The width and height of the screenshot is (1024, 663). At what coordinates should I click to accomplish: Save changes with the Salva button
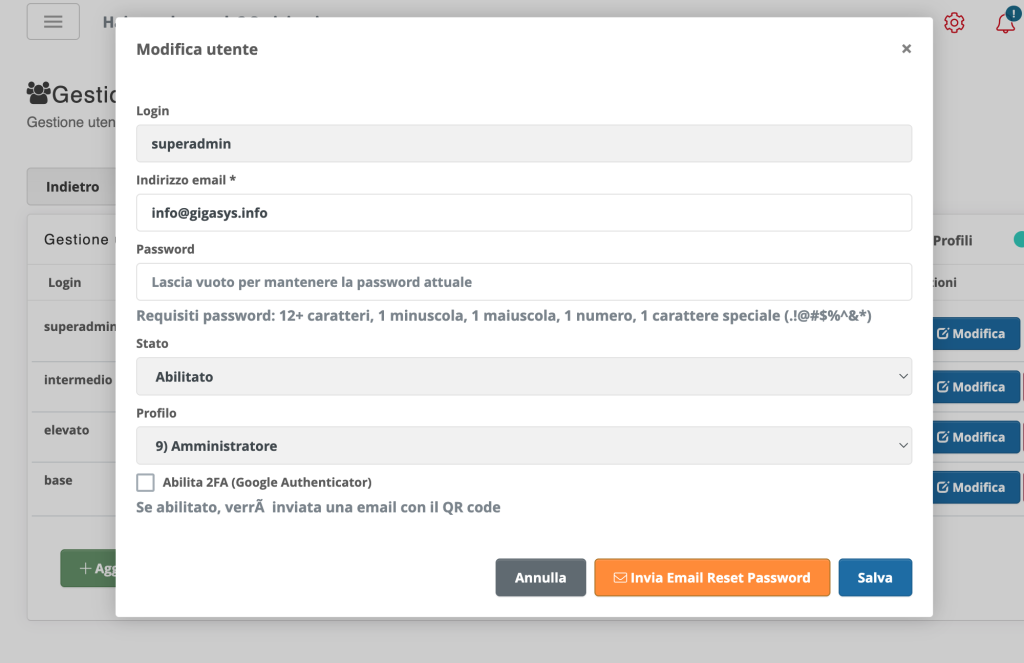point(875,577)
